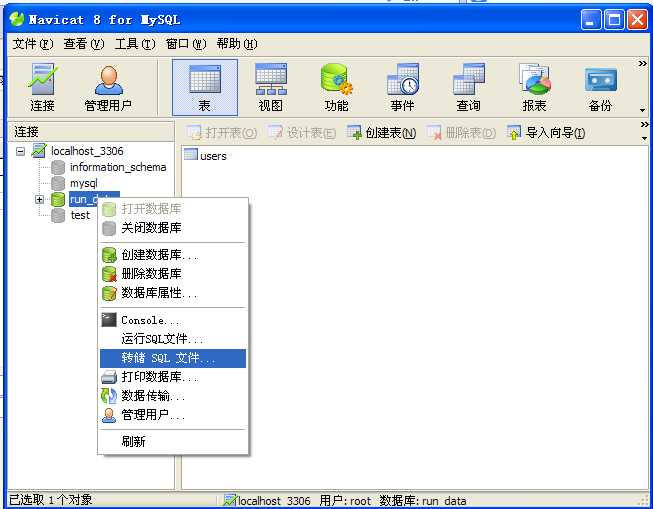Open the 报表 (Report) toolbar icon
The image size is (653, 509).
534,87
